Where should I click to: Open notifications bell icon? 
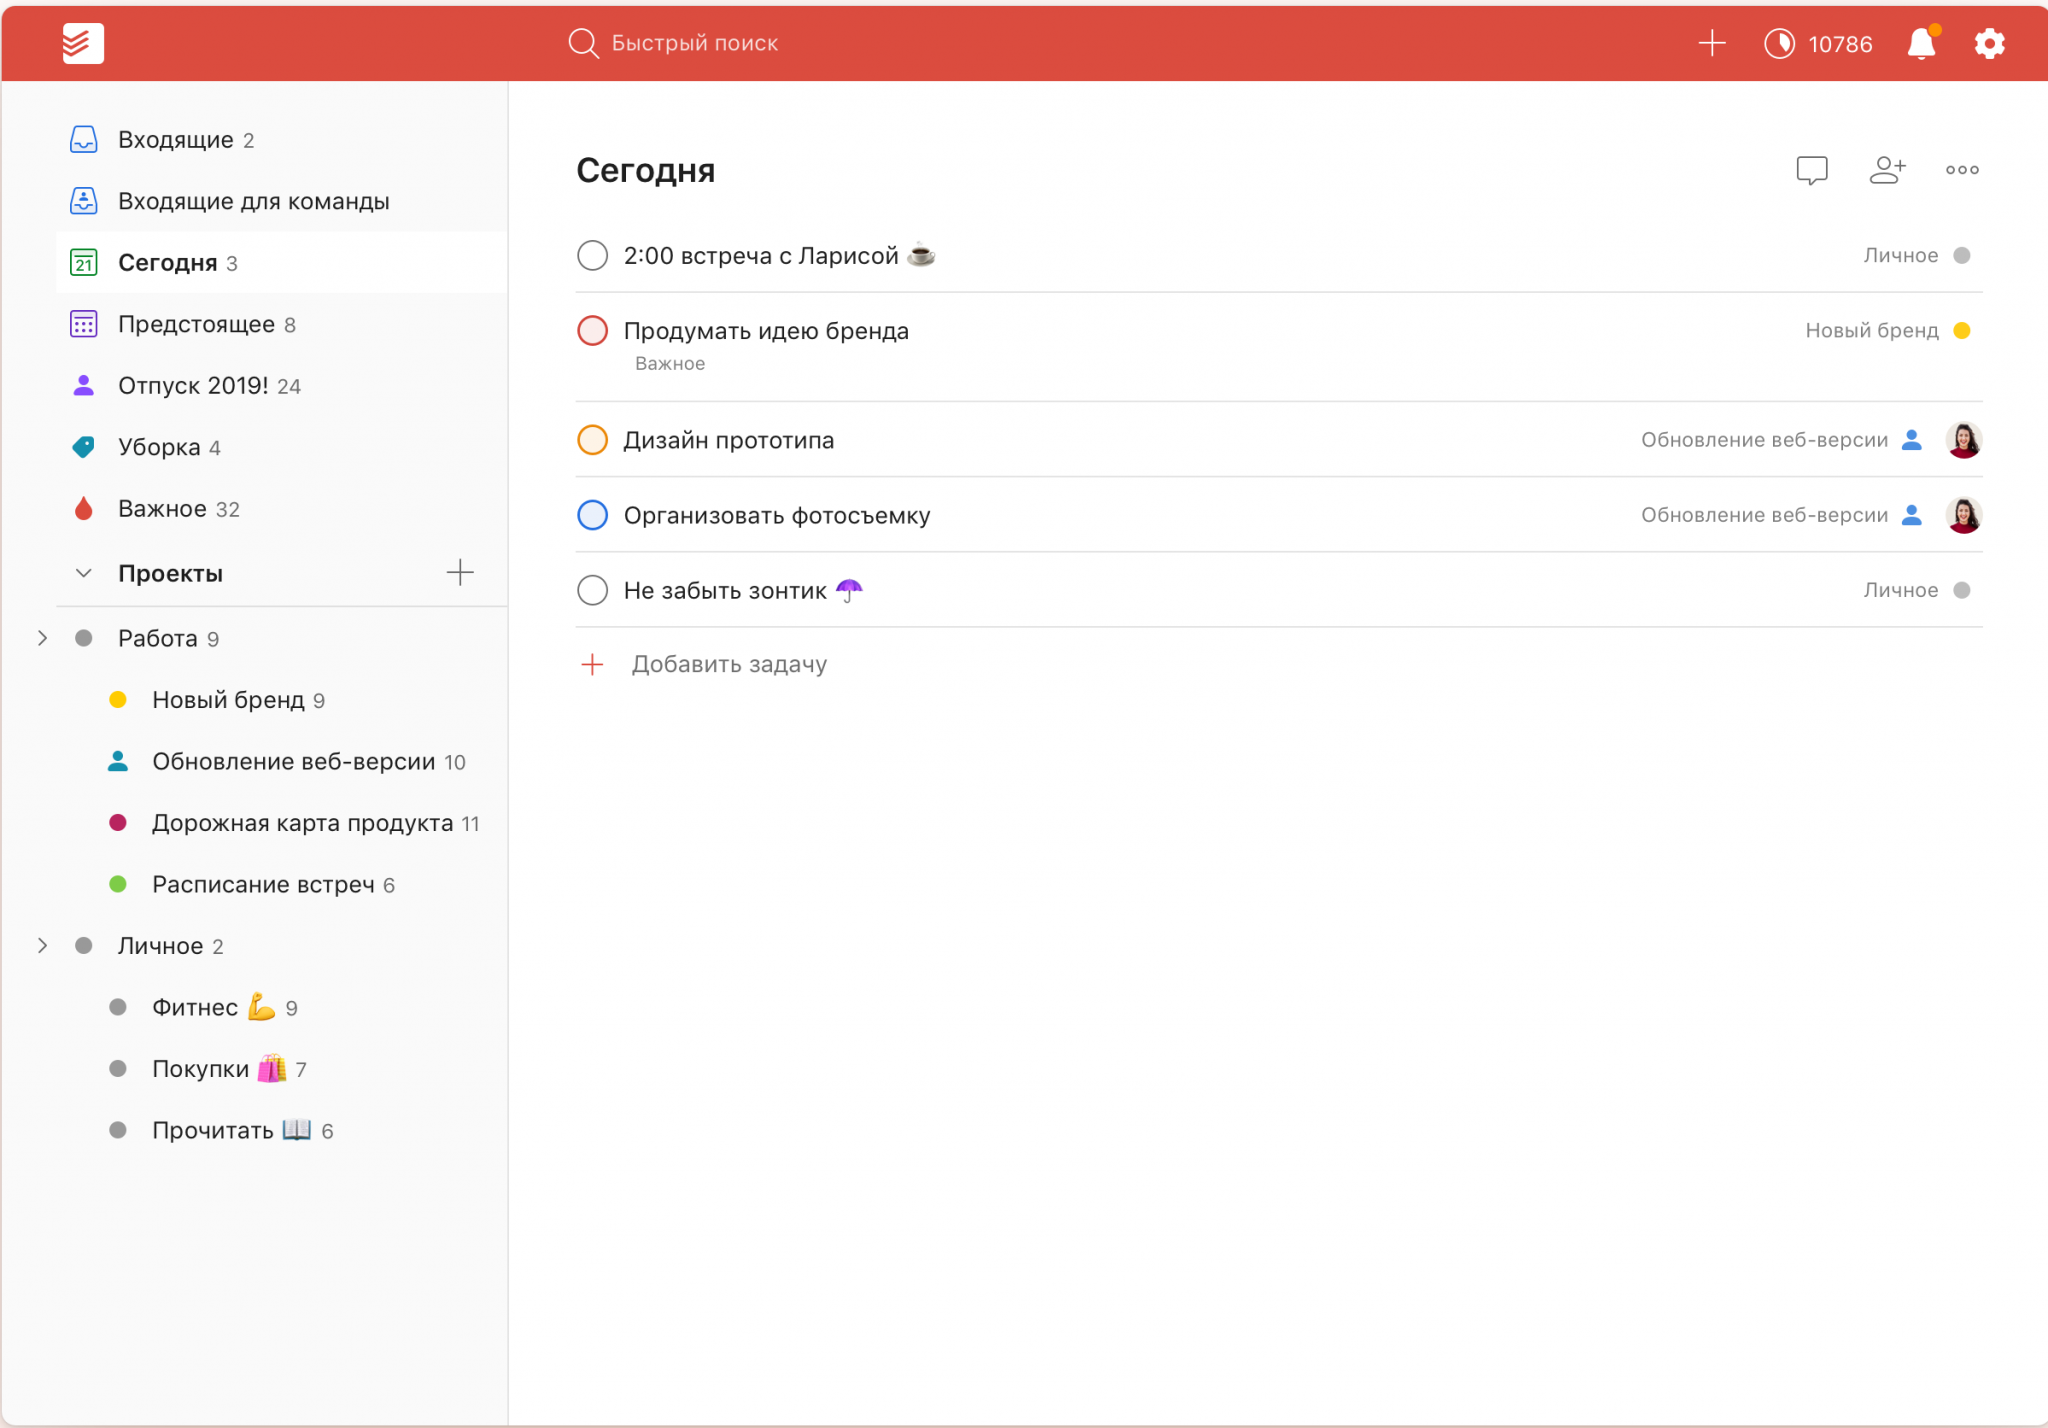(x=1921, y=43)
